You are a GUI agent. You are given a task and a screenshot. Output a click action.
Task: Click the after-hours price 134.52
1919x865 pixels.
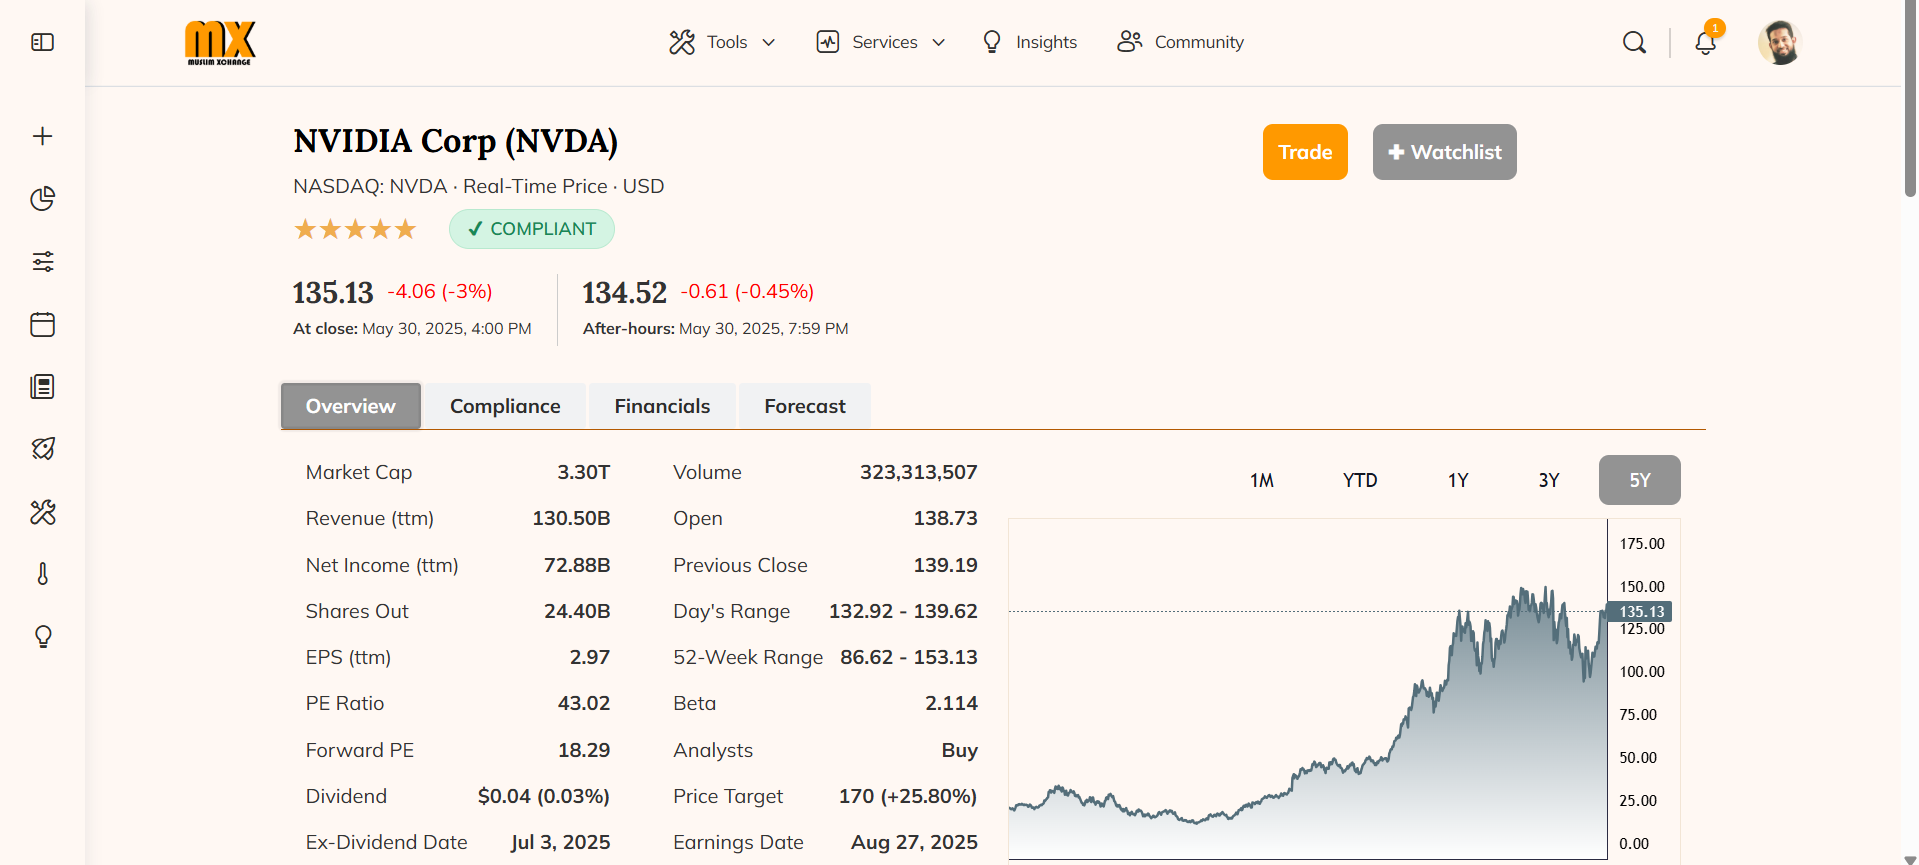[x=625, y=293]
